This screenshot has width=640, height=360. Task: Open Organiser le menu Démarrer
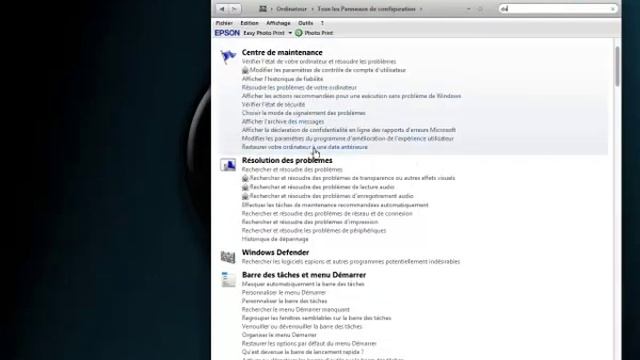click(x=279, y=335)
